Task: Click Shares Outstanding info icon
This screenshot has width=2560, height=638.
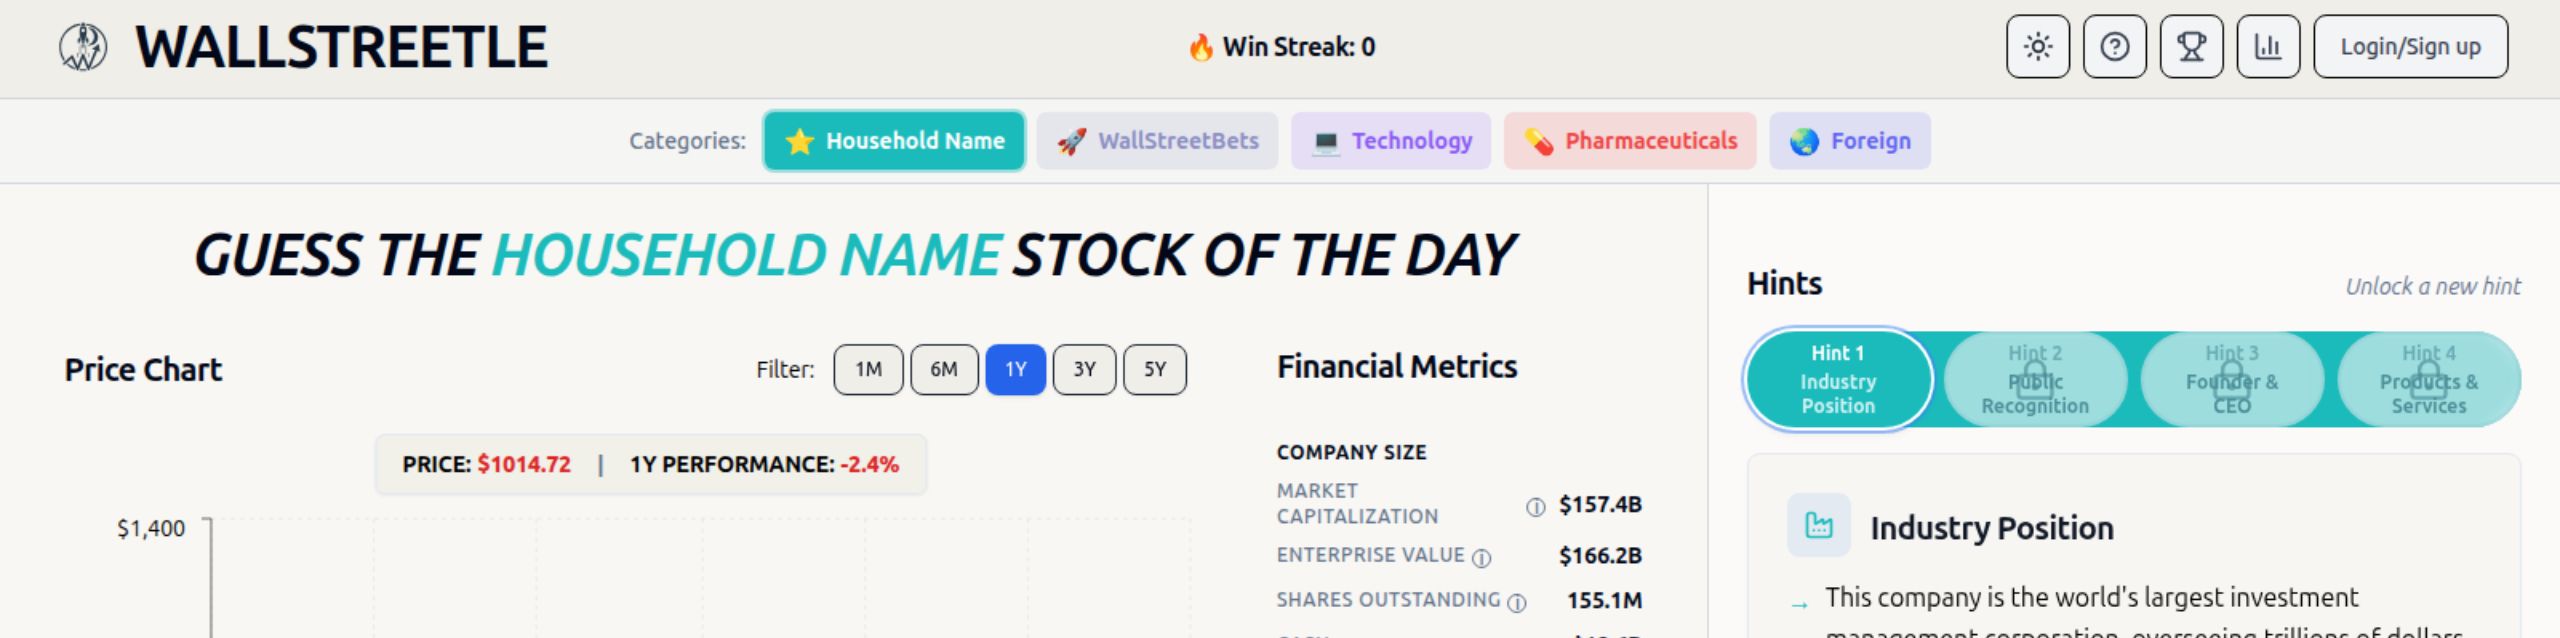Action: click(x=1517, y=602)
